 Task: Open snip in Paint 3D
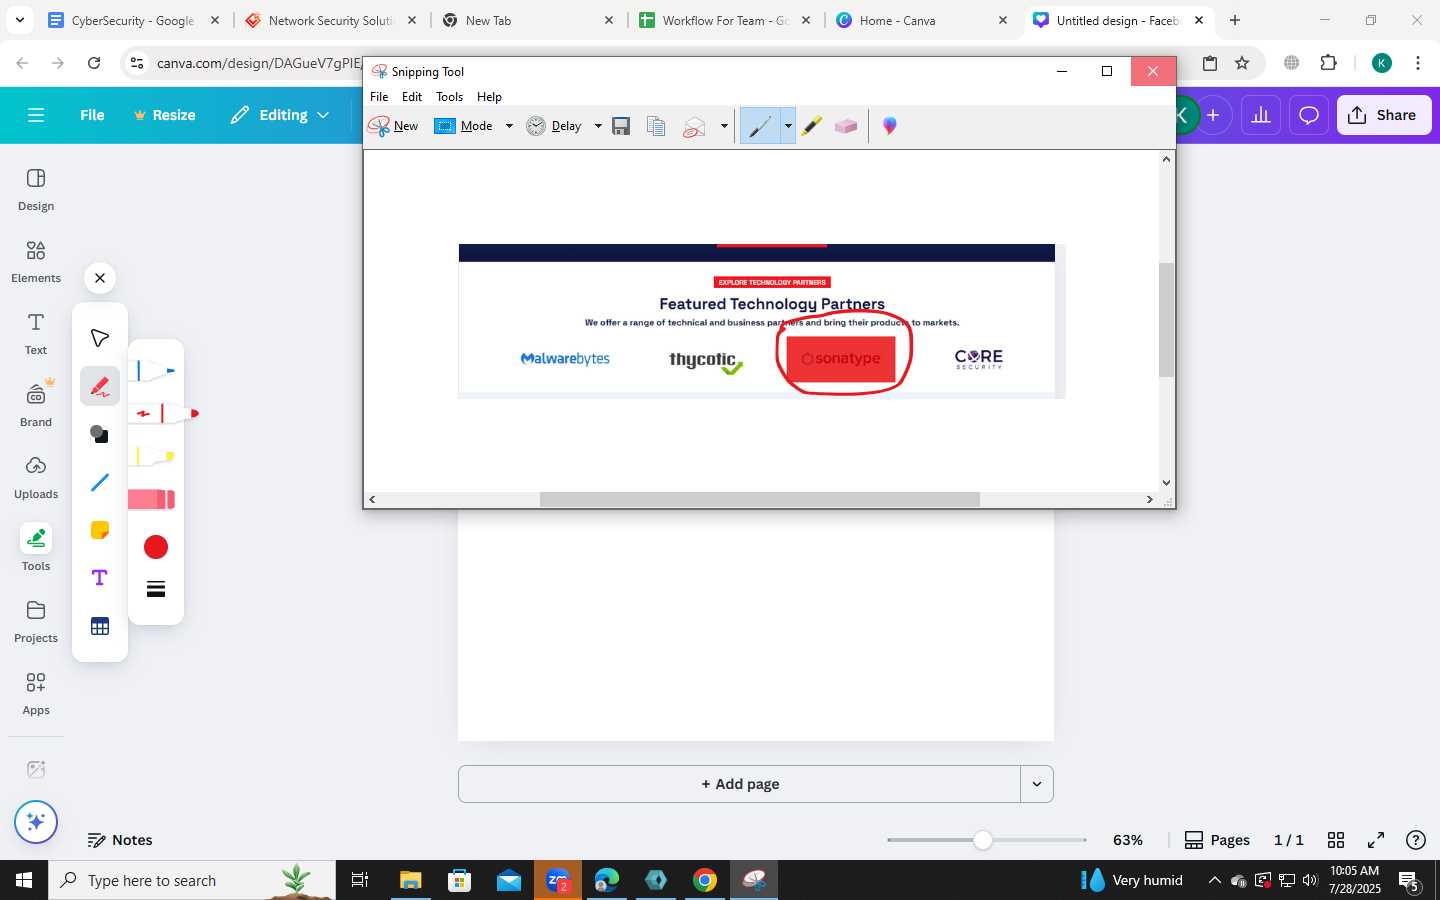[x=890, y=126]
